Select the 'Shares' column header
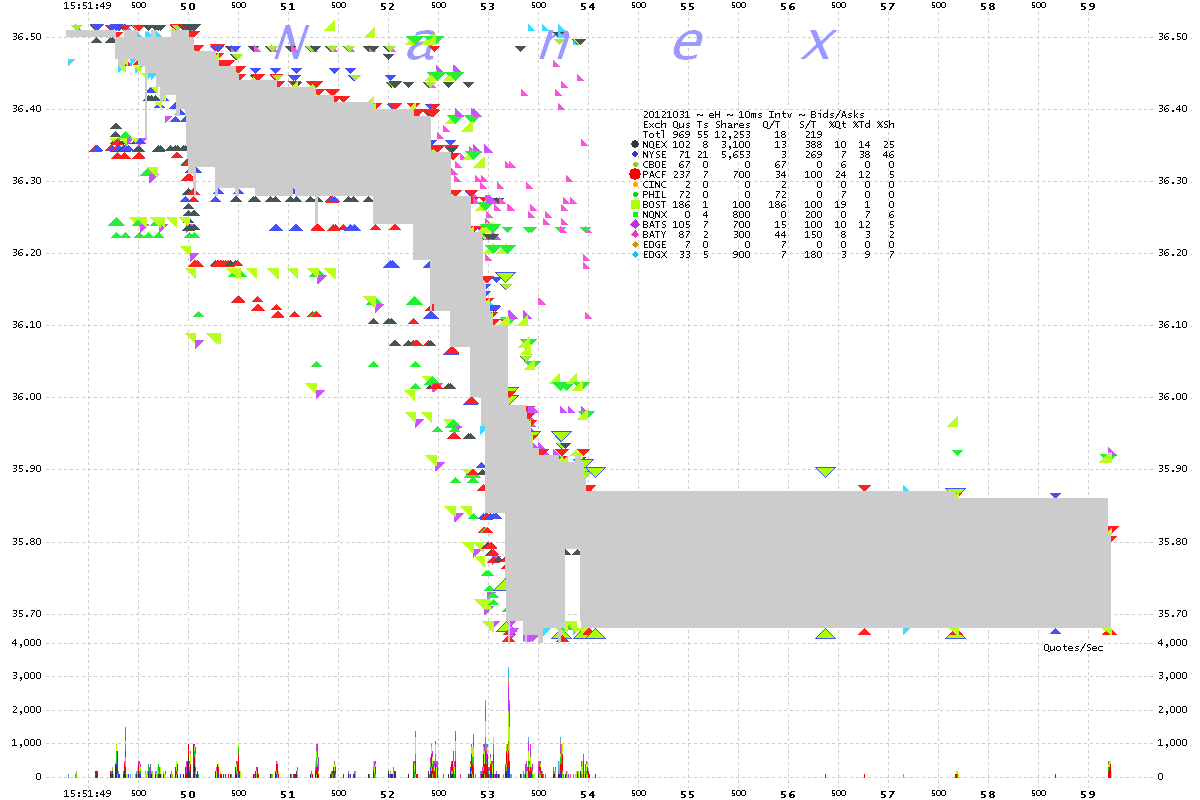The image size is (1200, 800). click(x=733, y=125)
